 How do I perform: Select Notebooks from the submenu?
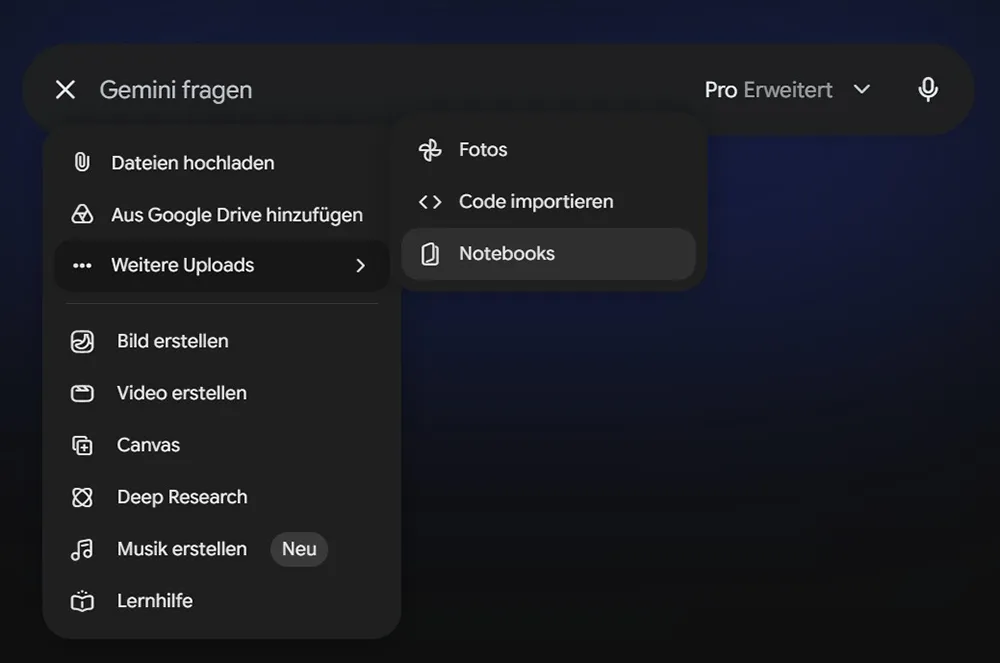coord(548,254)
